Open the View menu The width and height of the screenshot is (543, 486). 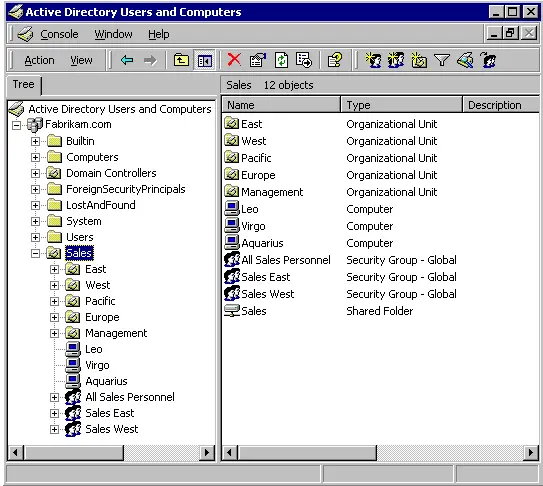[x=81, y=61]
